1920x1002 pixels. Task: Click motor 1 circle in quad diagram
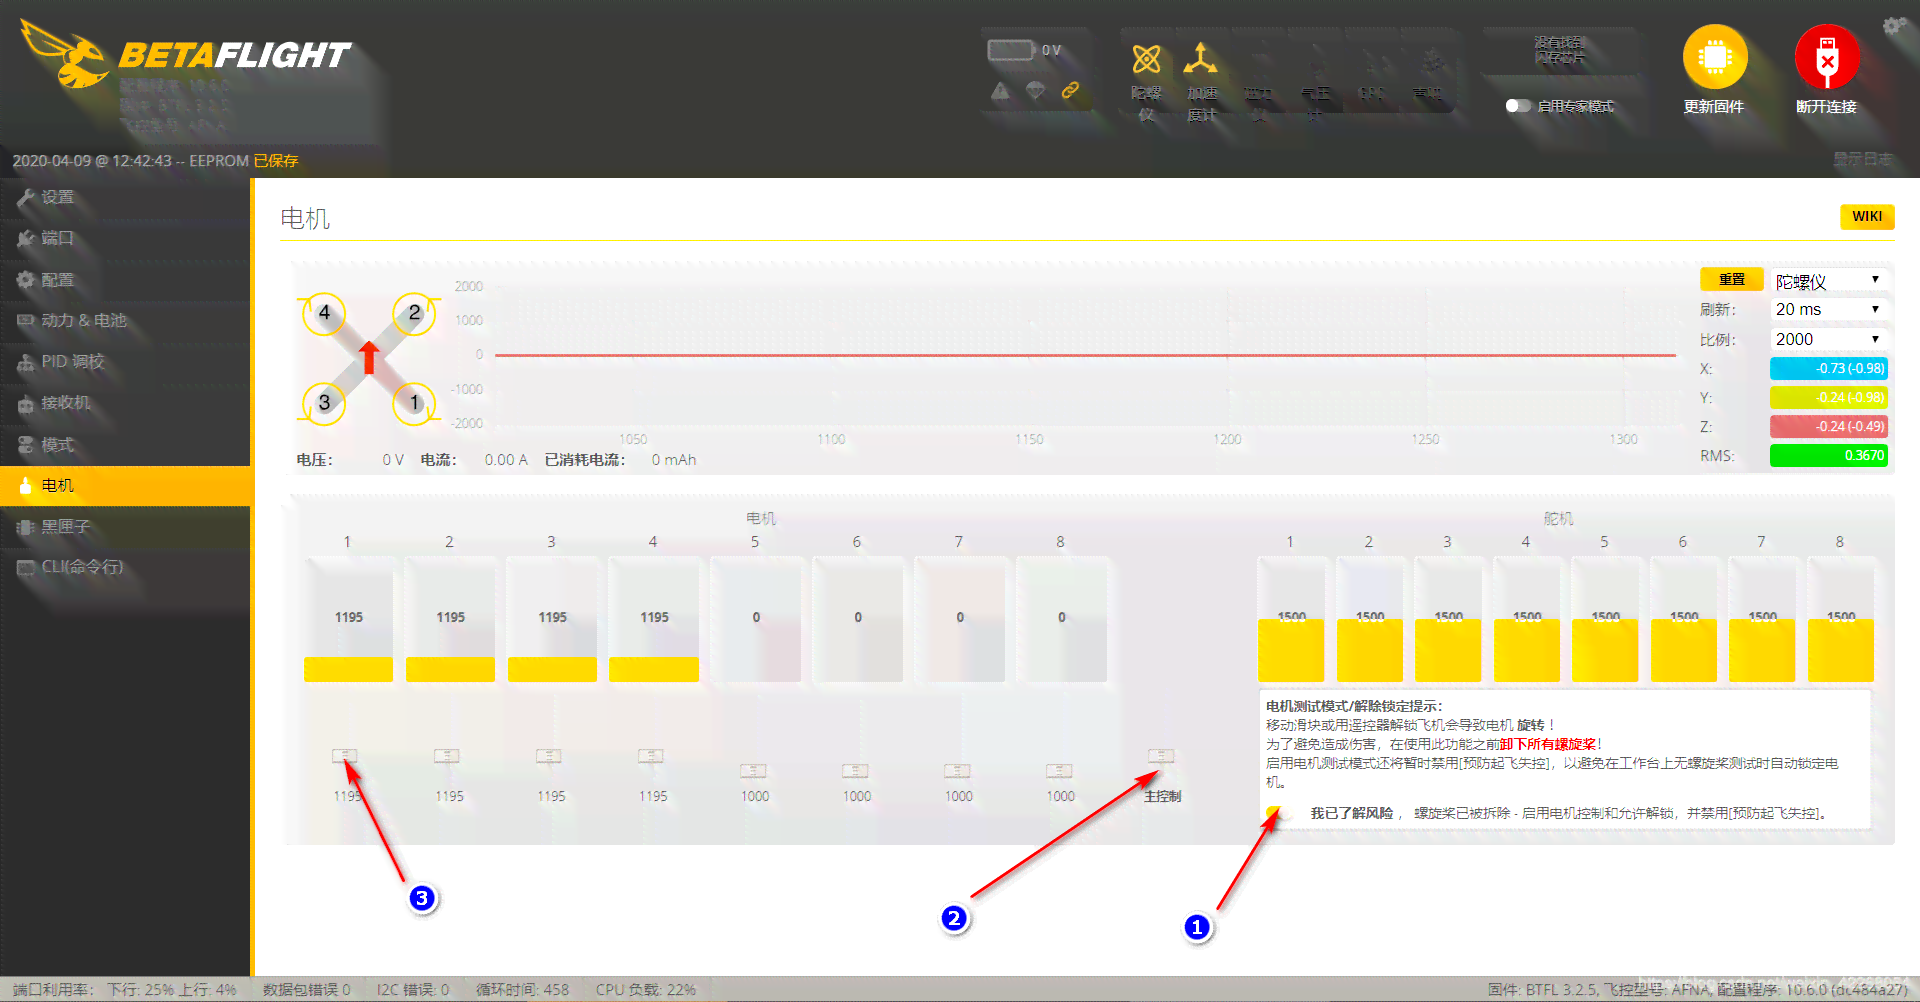click(414, 402)
